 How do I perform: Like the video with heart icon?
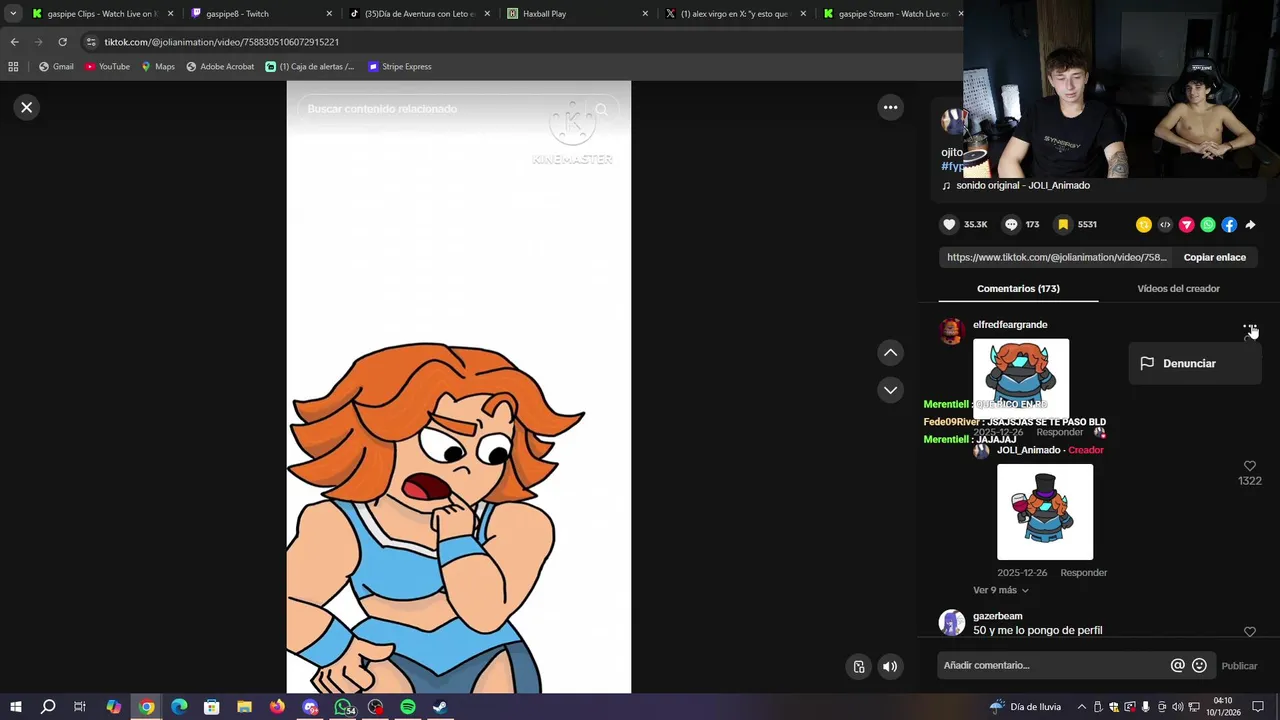click(x=950, y=225)
